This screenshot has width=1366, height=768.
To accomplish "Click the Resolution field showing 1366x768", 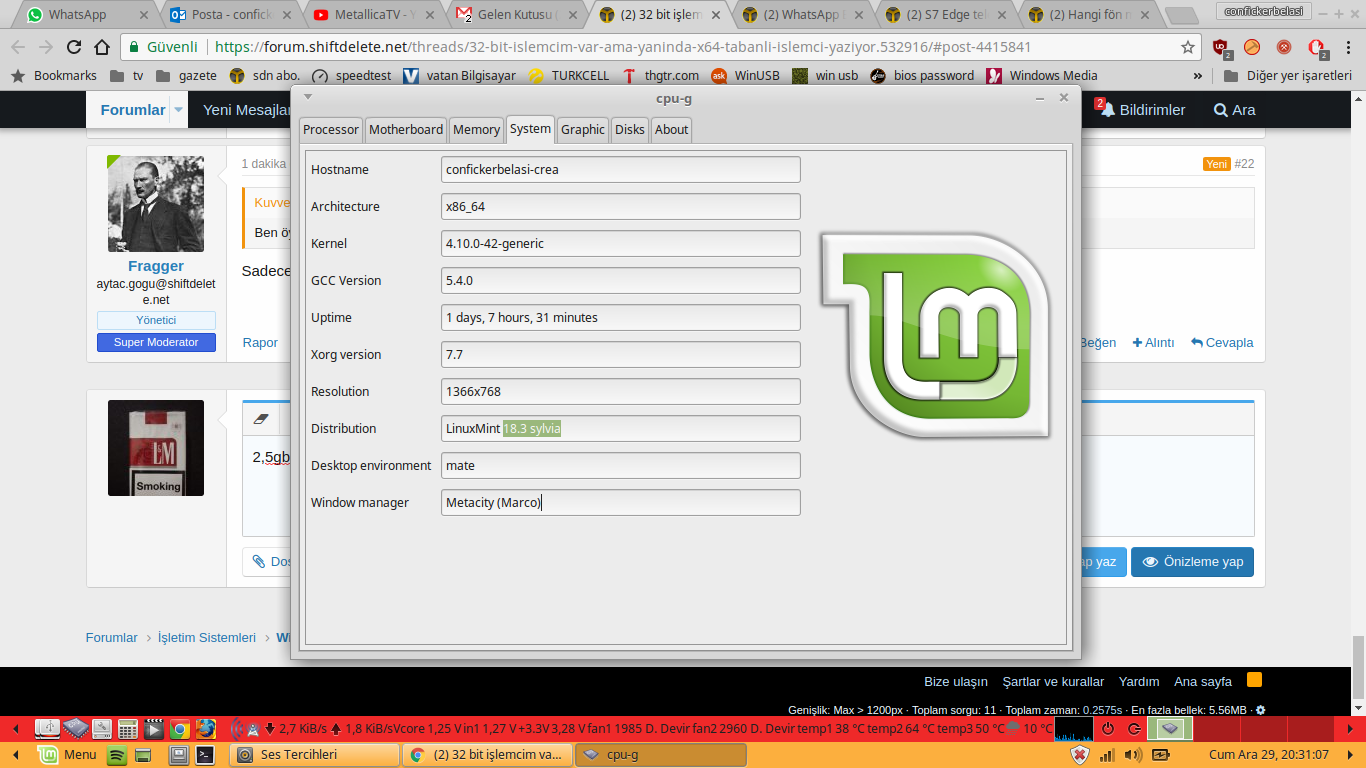I will click(621, 391).
